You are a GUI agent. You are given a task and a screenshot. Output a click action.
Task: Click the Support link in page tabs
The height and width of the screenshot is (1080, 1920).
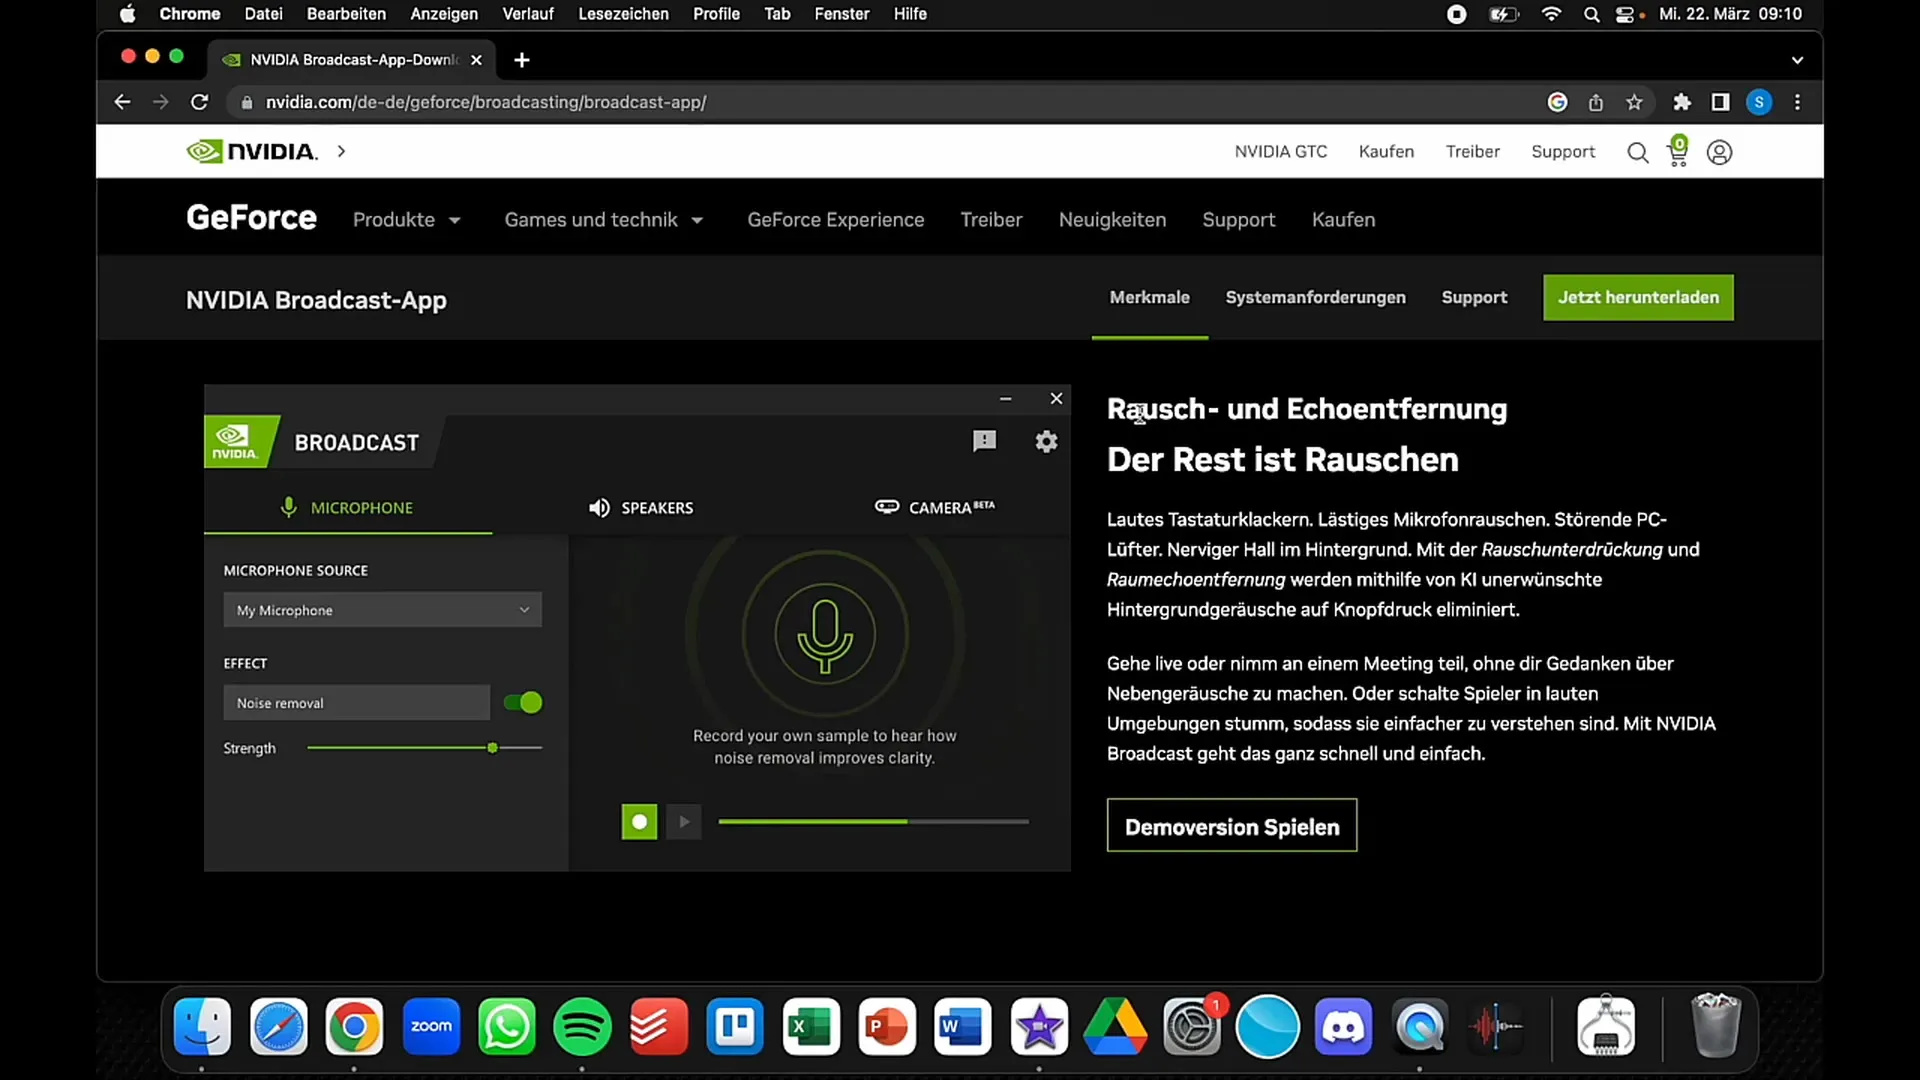pos(1474,297)
